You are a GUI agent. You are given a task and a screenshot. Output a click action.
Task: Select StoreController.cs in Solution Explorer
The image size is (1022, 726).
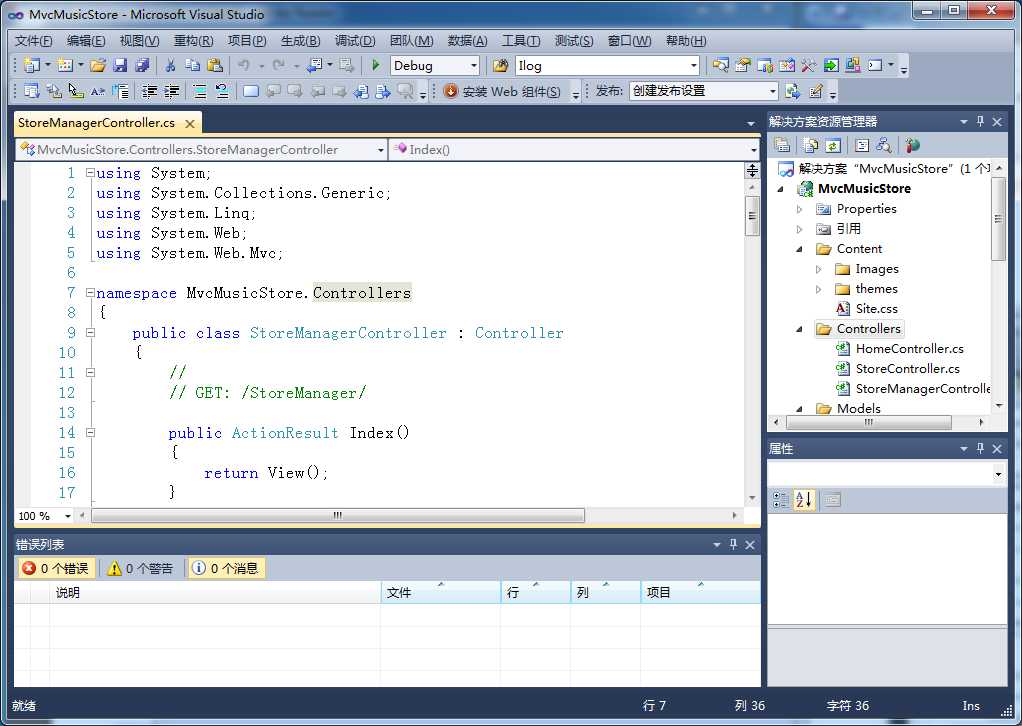point(907,369)
